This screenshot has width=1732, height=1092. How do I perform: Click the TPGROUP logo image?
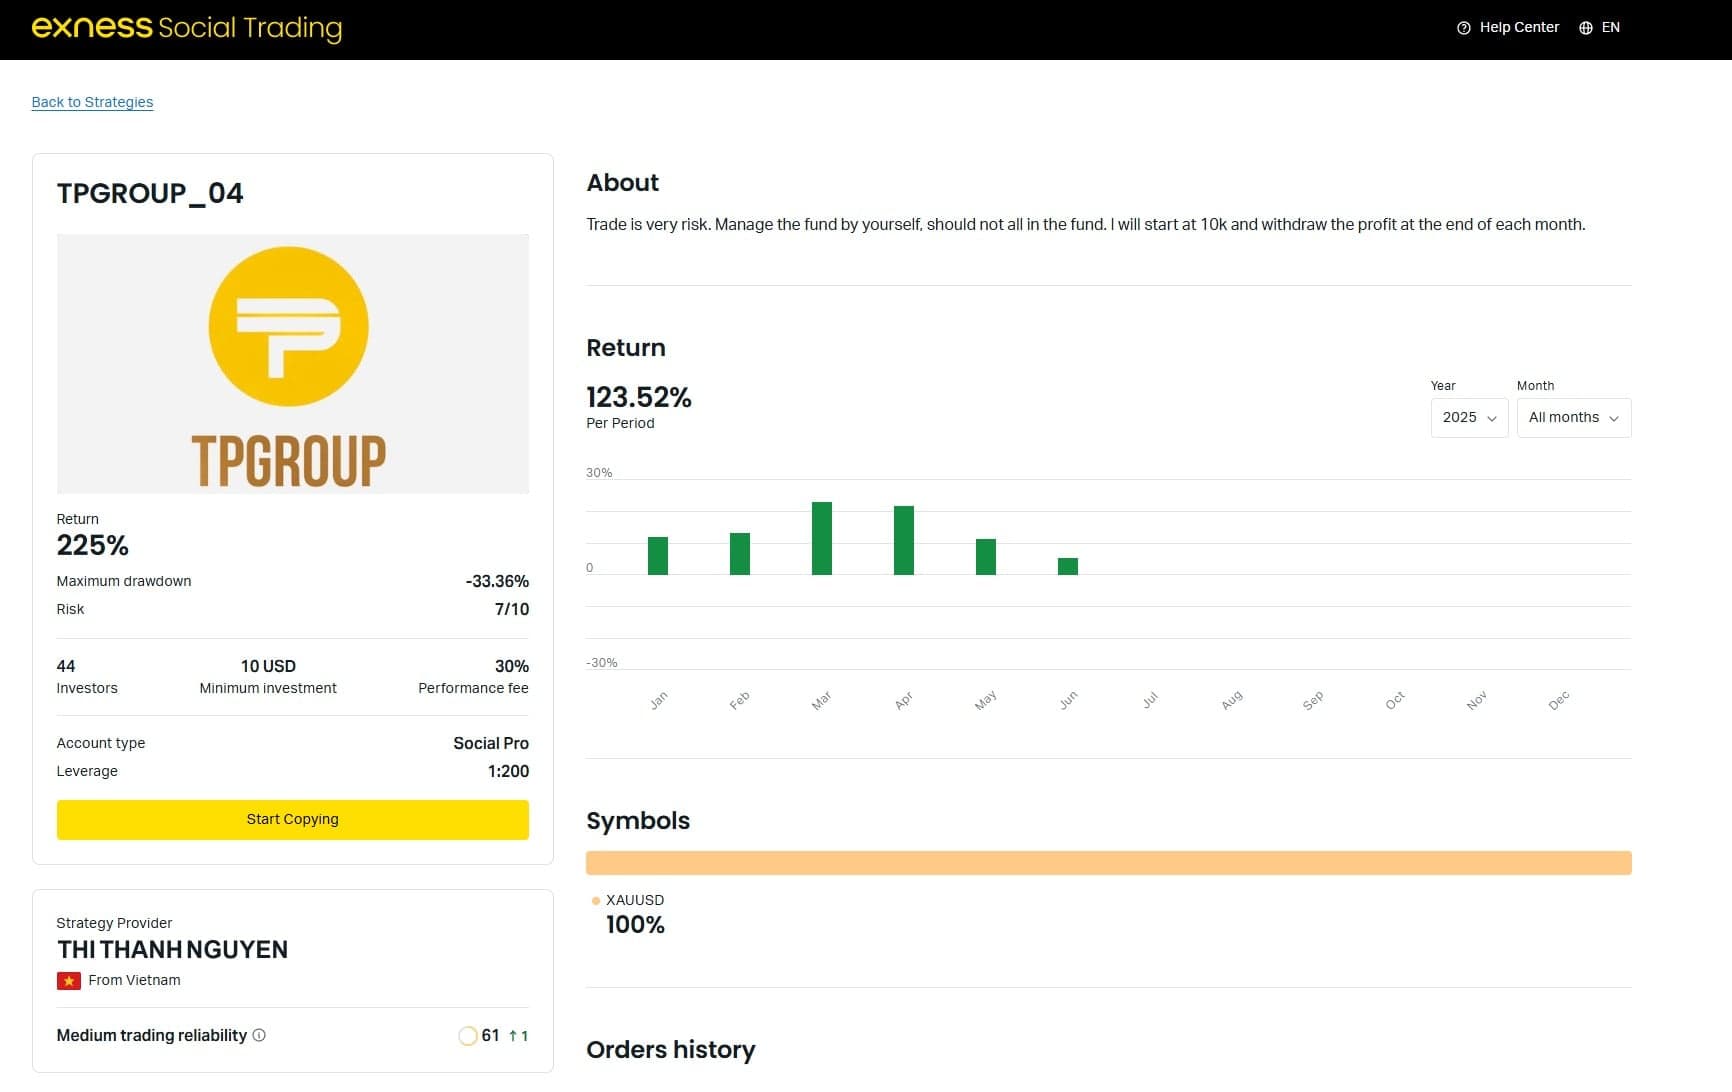[292, 364]
